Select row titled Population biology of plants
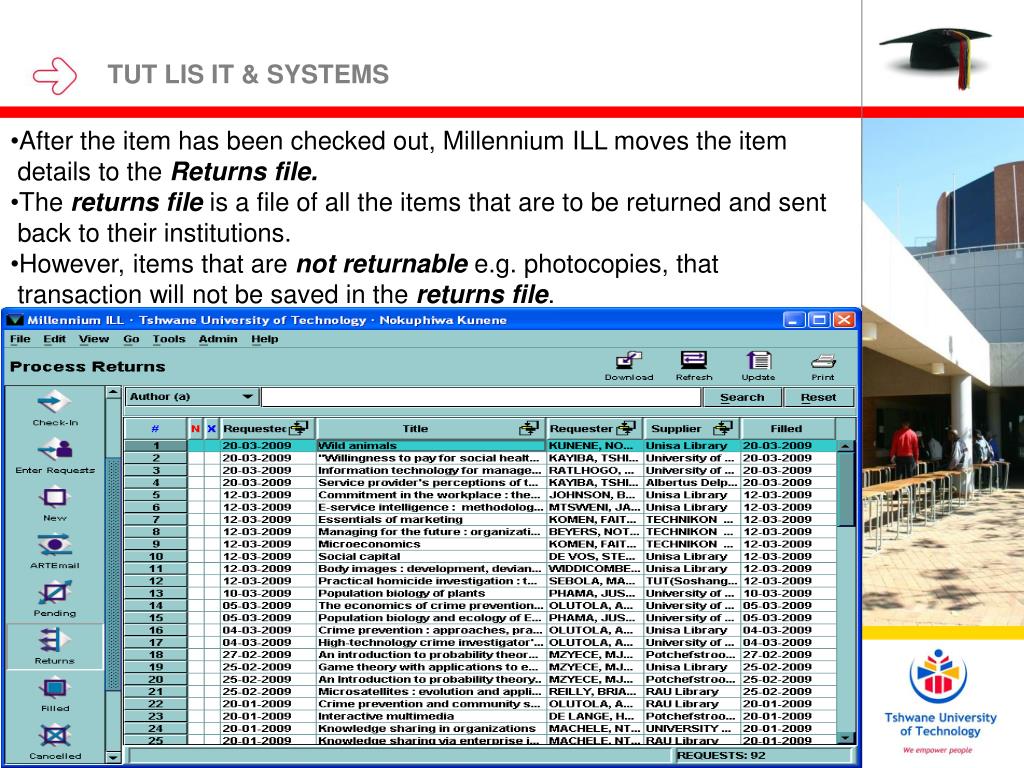The width and height of the screenshot is (1024, 768). [x=481, y=593]
